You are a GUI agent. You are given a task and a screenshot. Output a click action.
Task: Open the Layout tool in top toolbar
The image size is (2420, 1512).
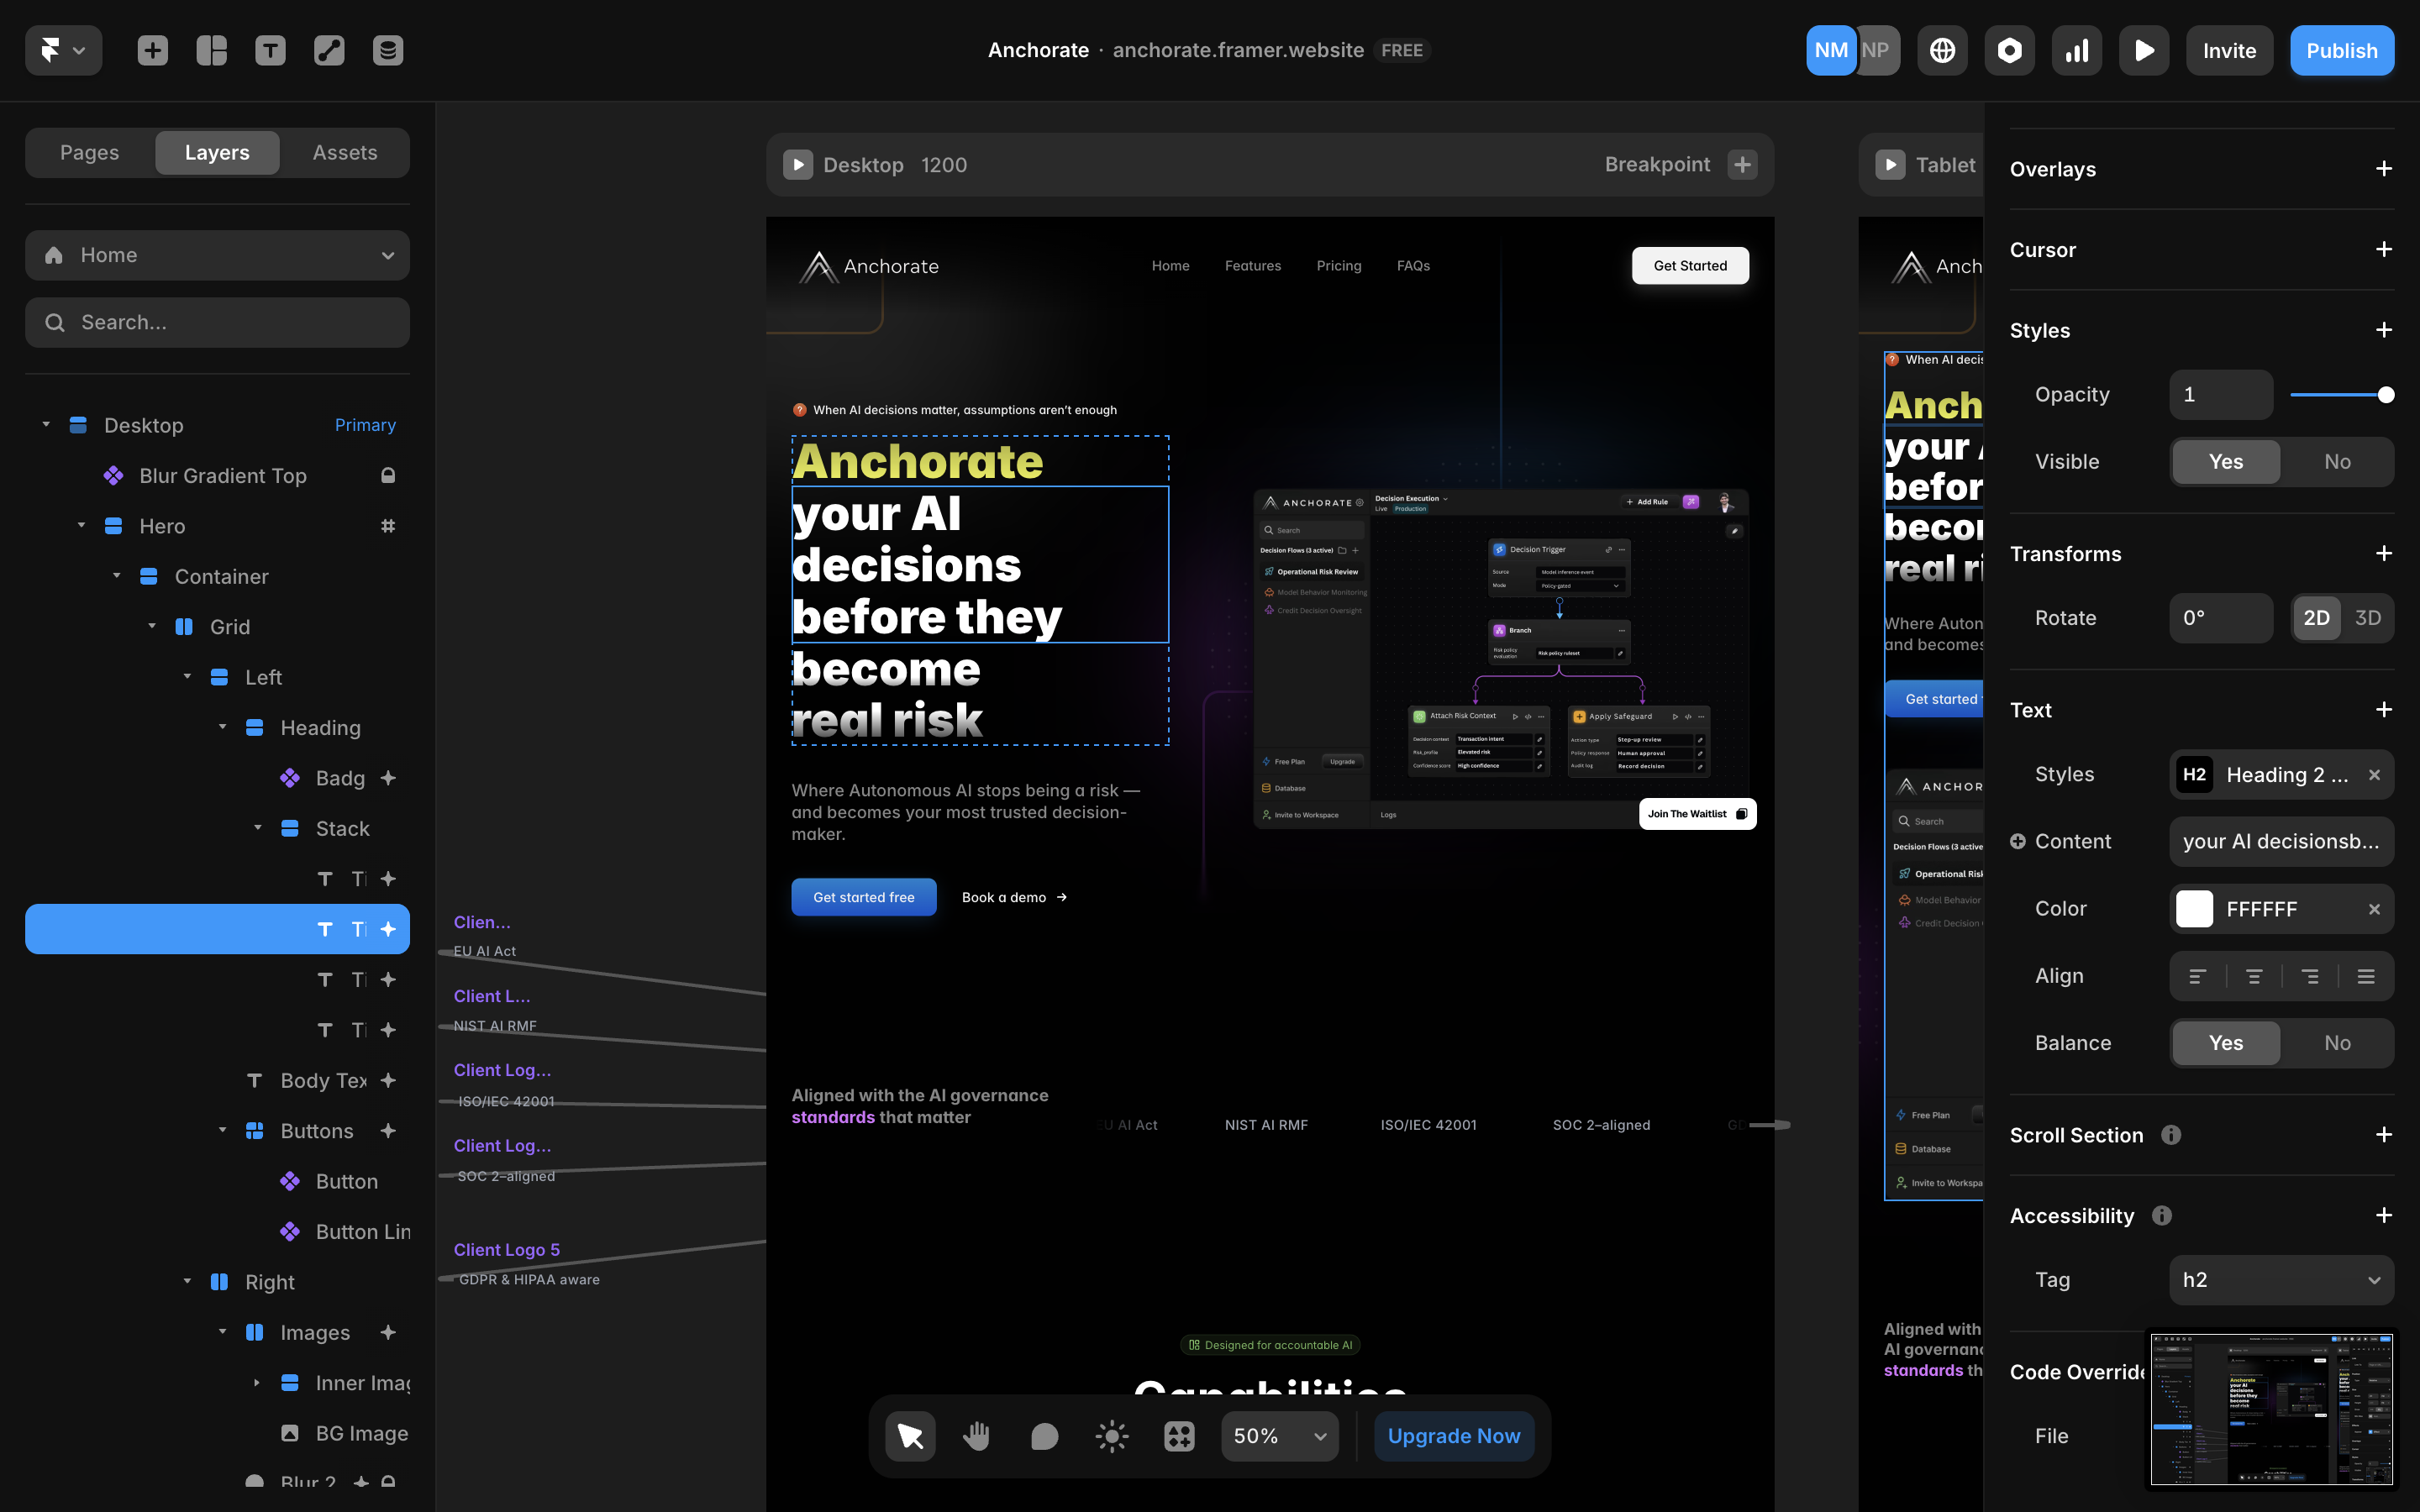(211, 50)
